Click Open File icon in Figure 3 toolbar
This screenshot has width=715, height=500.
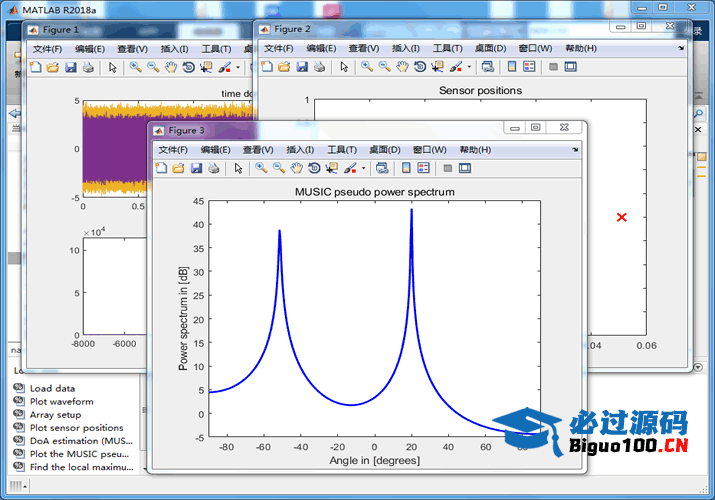click(x=178, y=168)
